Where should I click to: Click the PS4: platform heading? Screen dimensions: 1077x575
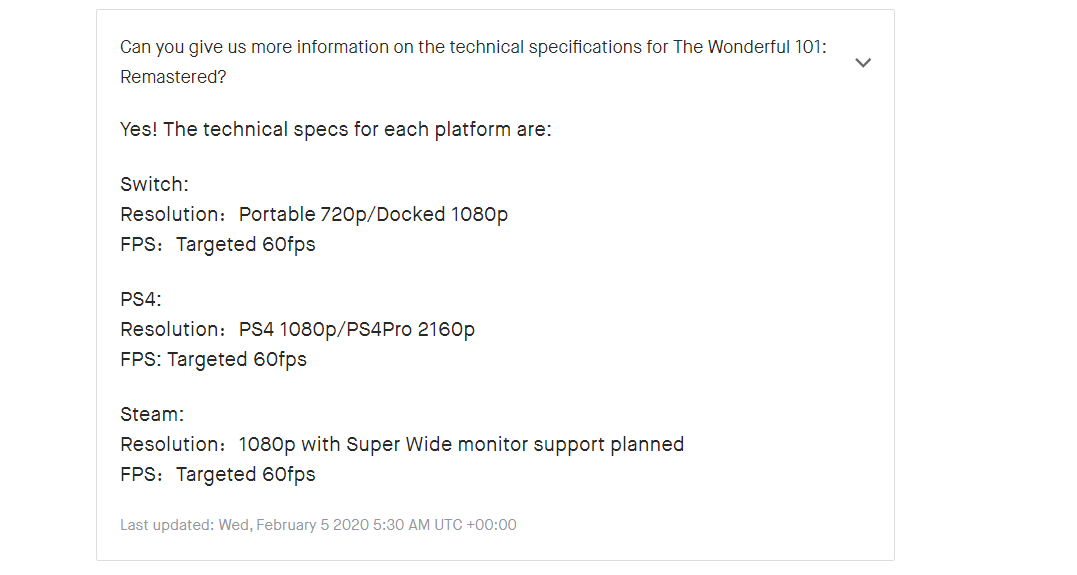(141, 300)
